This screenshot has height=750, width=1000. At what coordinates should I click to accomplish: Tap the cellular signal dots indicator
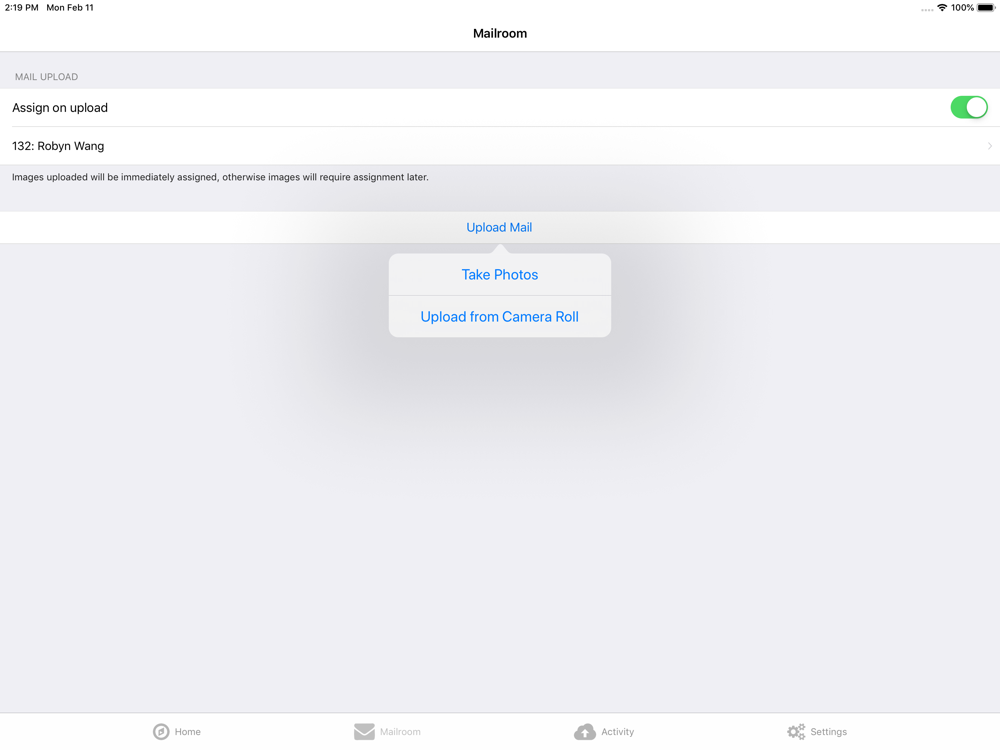coord(927,9)
